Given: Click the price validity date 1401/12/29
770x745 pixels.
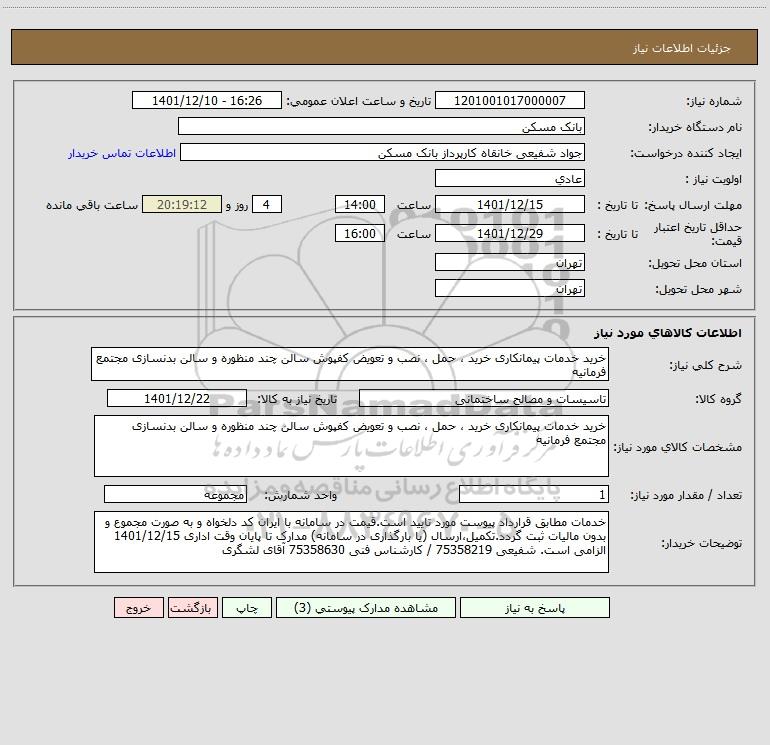Looking at the screenshot, I should click(x=510, y=233).
